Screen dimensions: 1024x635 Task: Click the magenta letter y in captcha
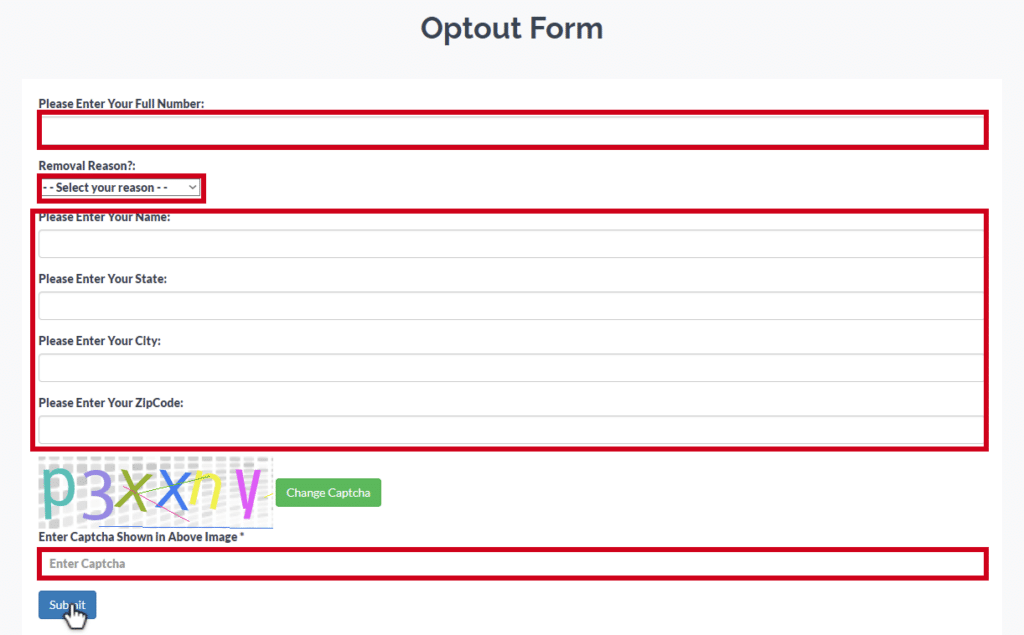point(249,488)
